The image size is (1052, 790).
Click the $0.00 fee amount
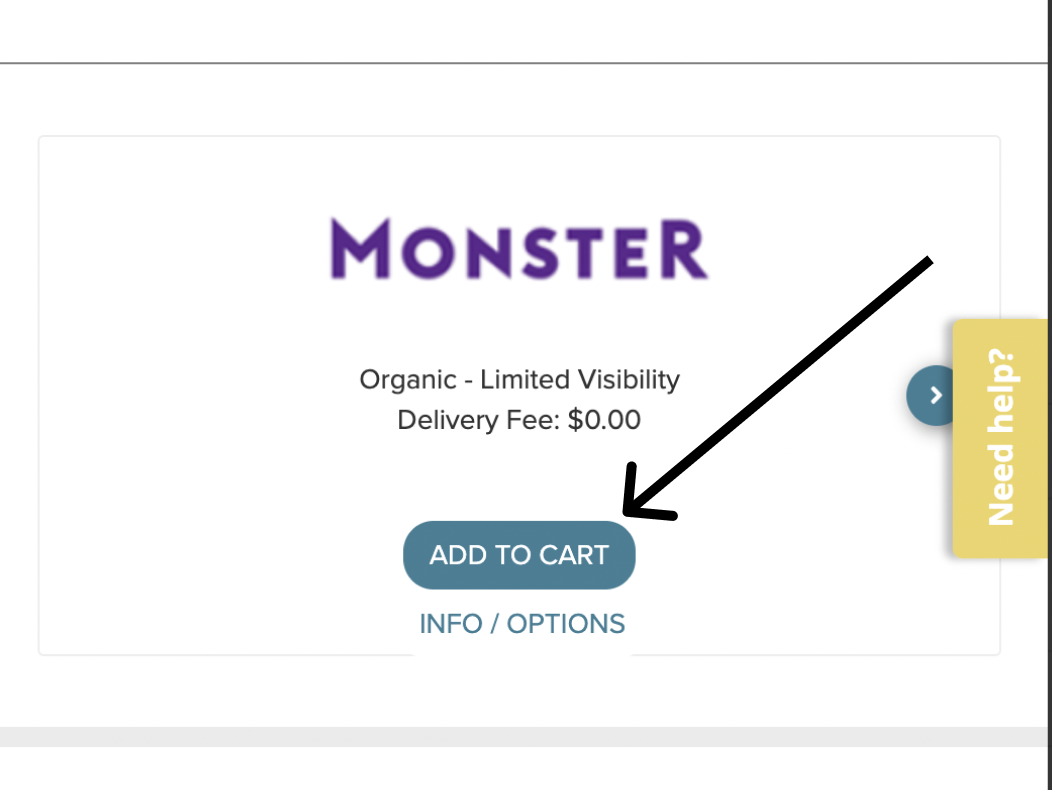pos(604,420)
